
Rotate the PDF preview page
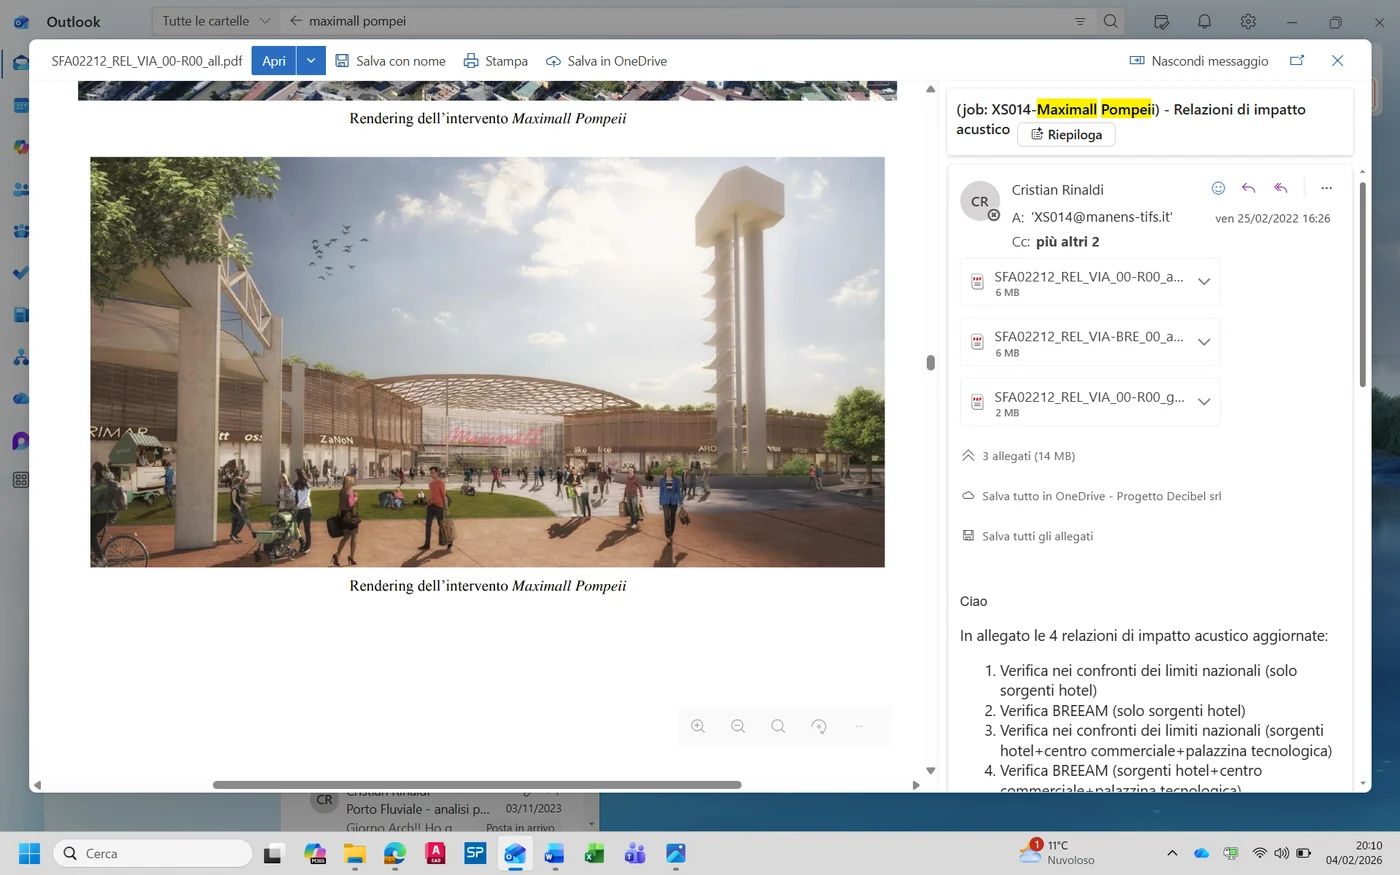(819, 726)
